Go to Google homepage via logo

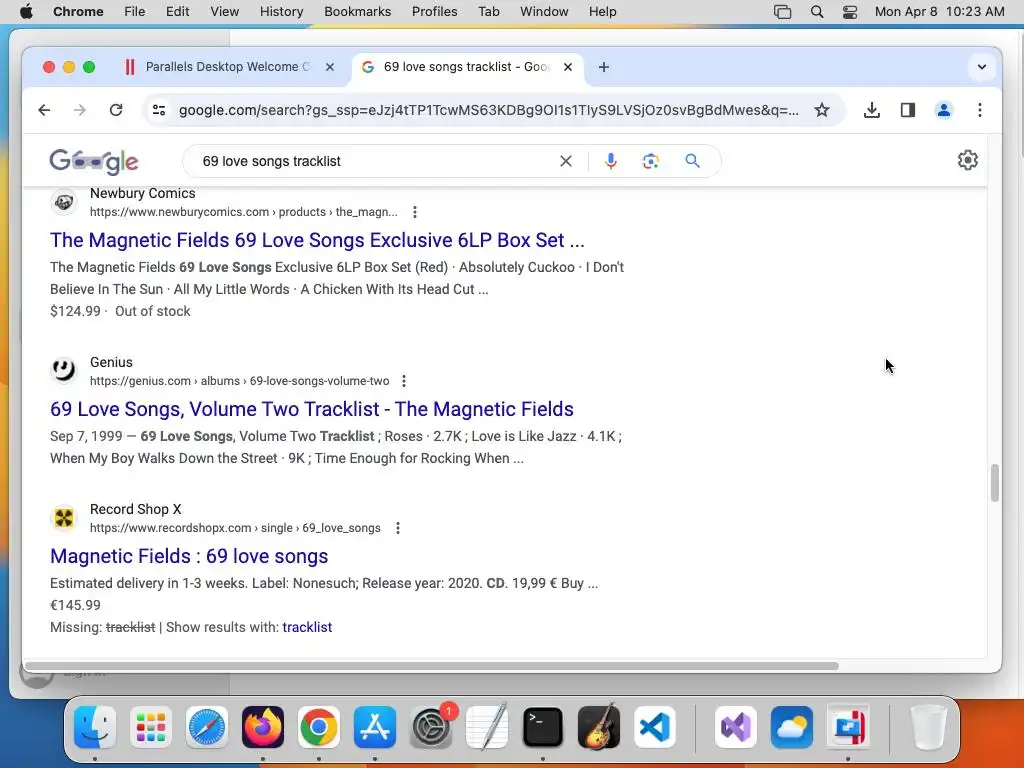[x=94, y=161]
